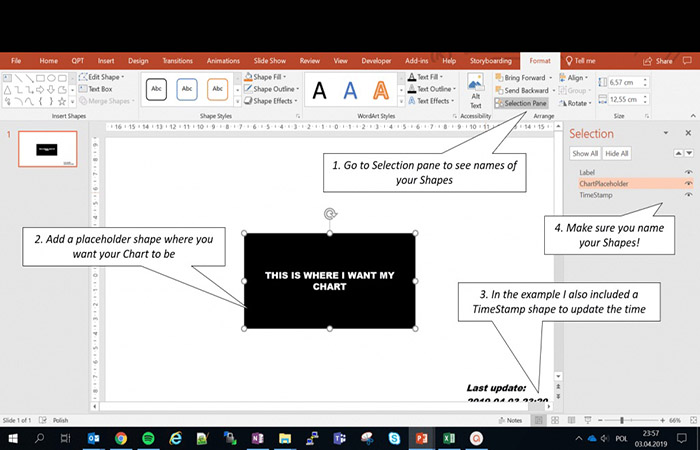Open Shape Effects dropdown

tap(271, 101)
